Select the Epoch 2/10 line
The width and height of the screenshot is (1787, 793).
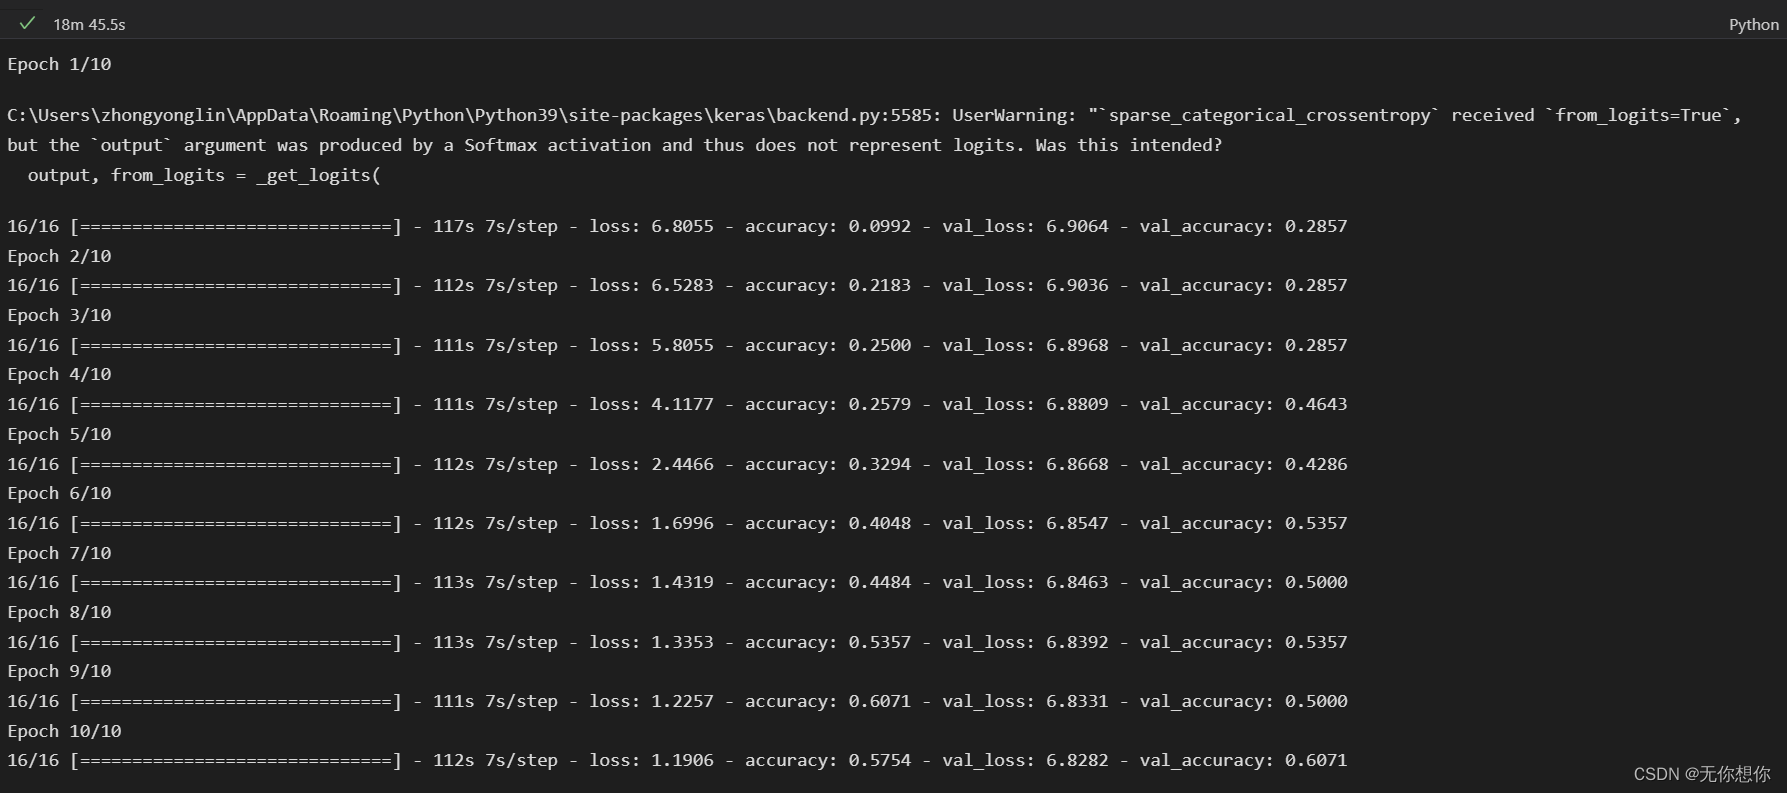(x=59, y=256)
